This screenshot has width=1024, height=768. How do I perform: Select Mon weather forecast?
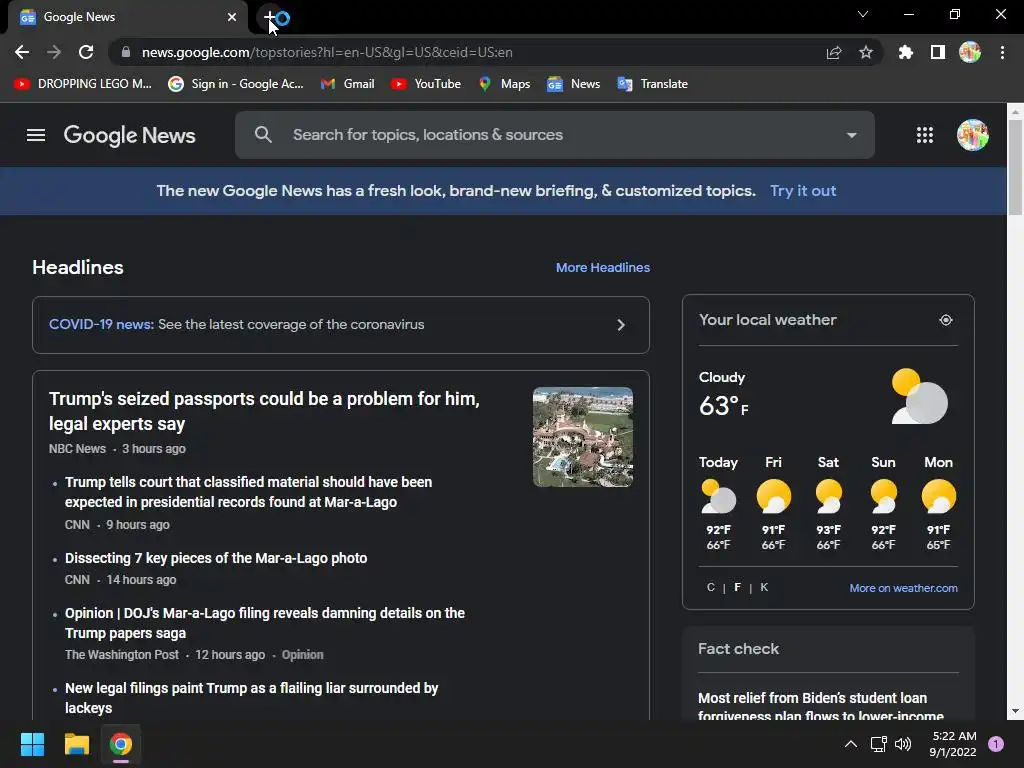[x=938, y=504]
